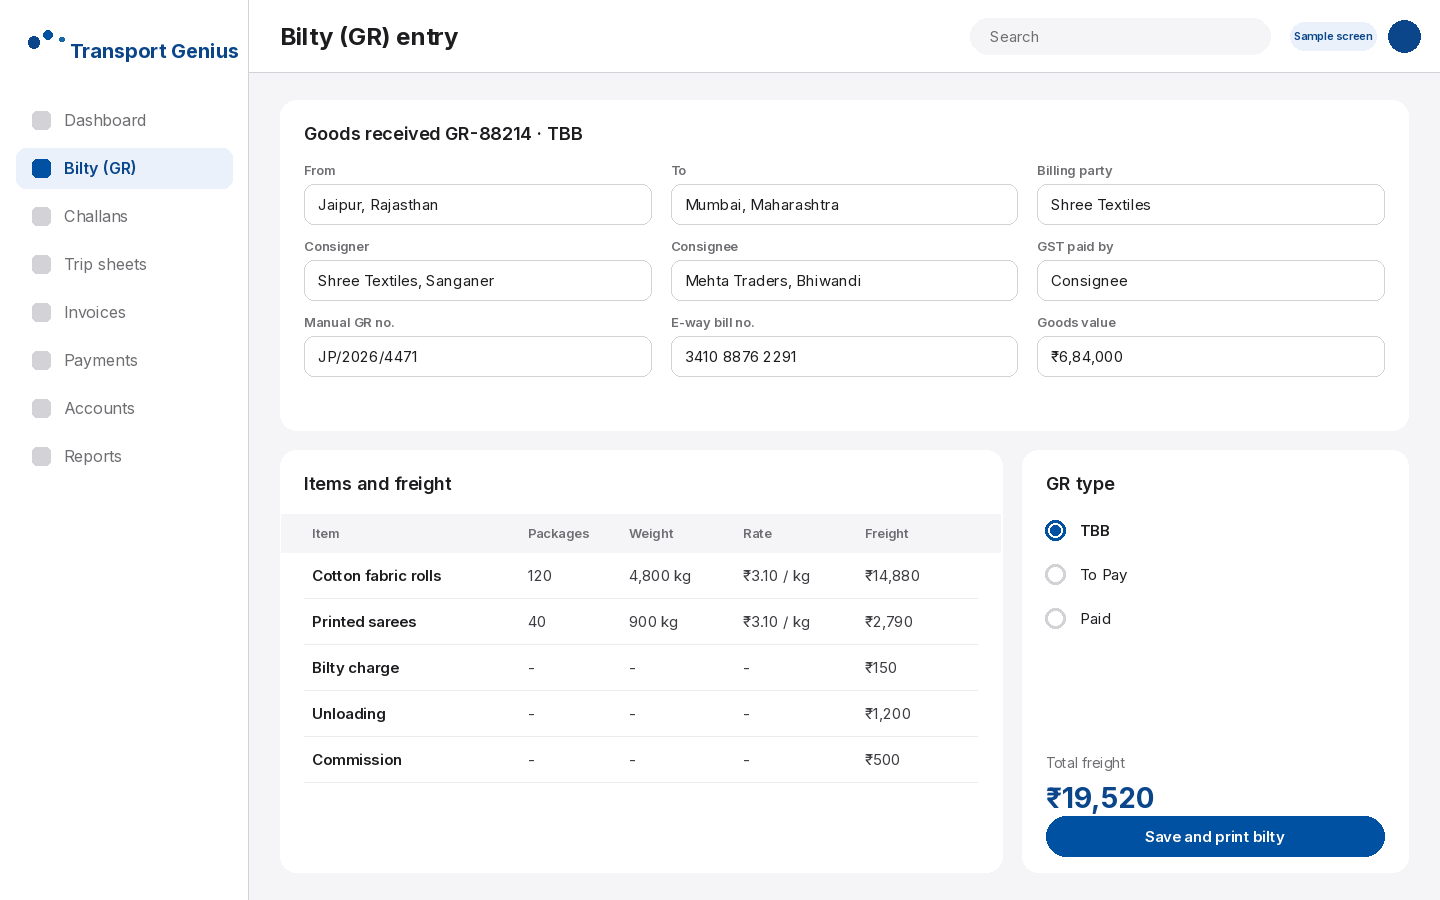Open the Payments label
The height and width of the screenshot is (900, 1440).
(101, 360)
